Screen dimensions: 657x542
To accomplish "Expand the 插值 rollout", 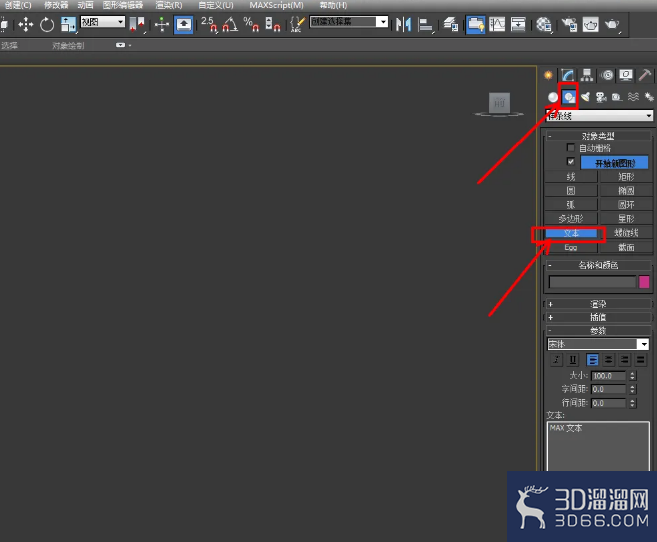I will [x=598, y=317].
